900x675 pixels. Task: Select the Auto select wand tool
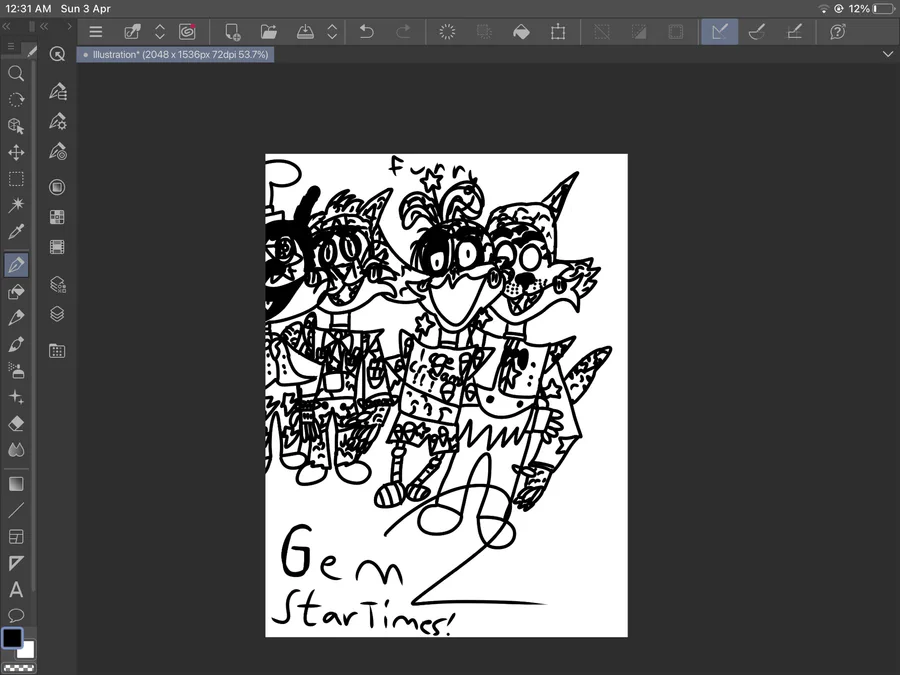click(16, 205)
